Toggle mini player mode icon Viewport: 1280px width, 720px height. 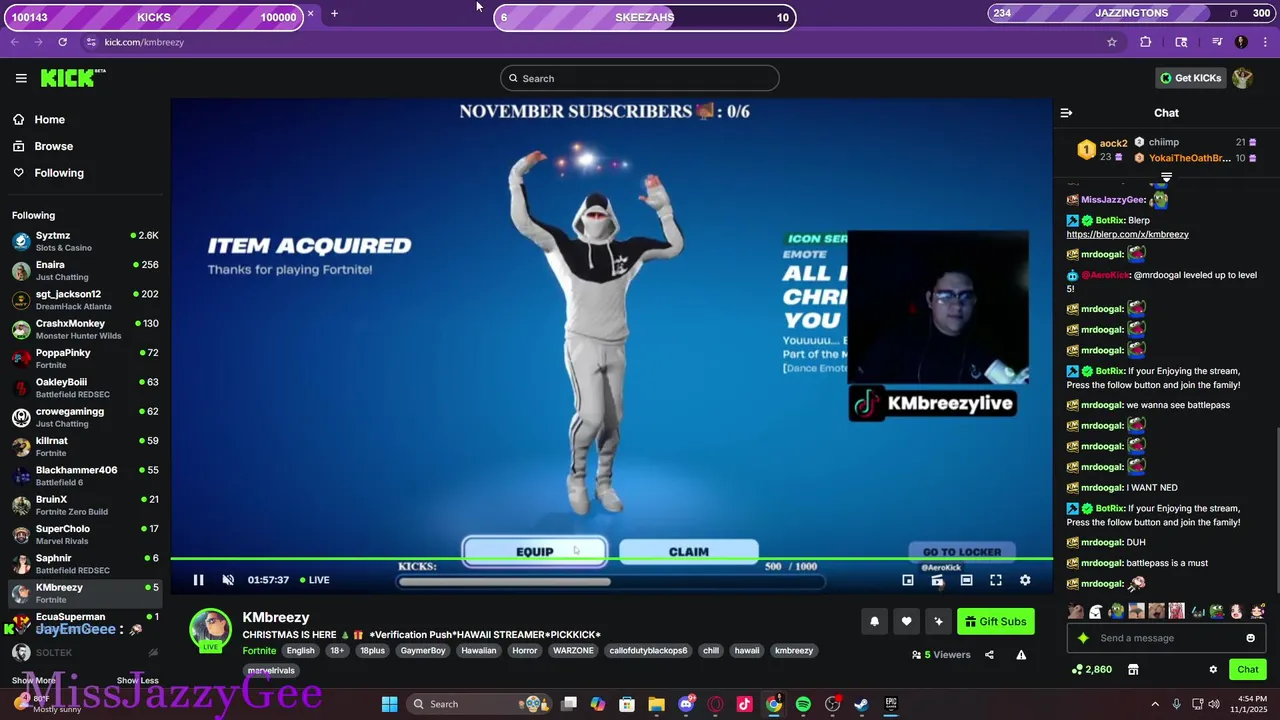908,580
